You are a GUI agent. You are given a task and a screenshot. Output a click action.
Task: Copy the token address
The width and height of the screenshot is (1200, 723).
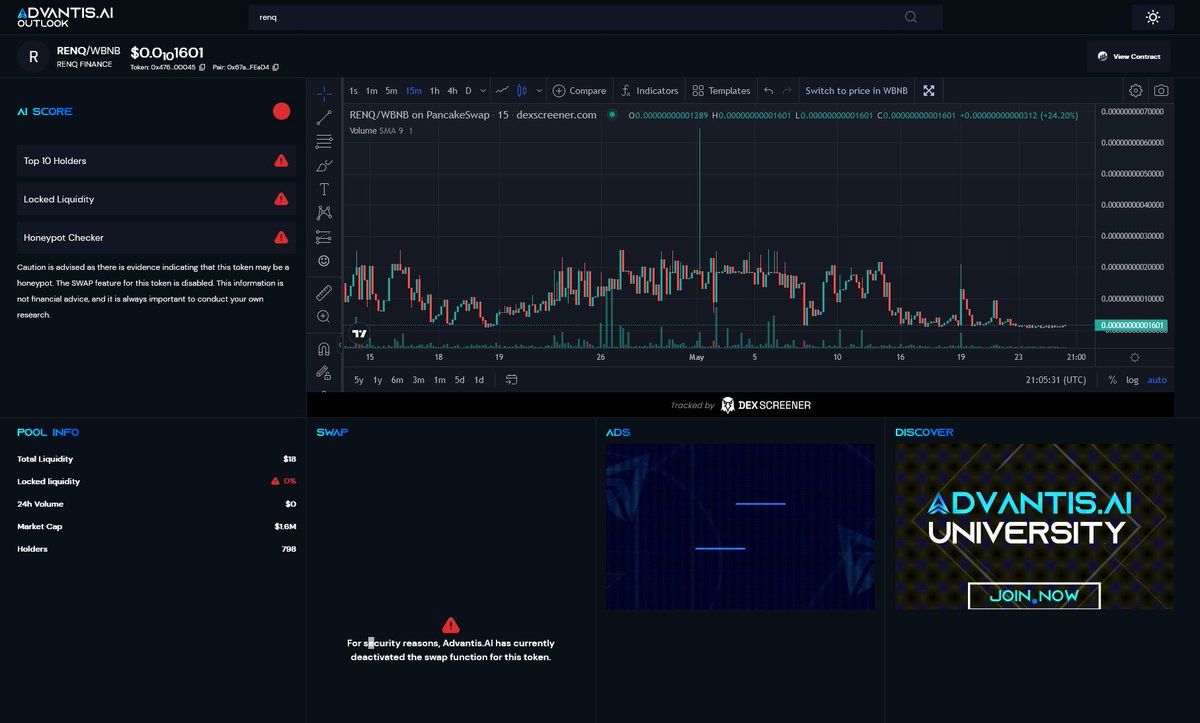coord(202,67)
